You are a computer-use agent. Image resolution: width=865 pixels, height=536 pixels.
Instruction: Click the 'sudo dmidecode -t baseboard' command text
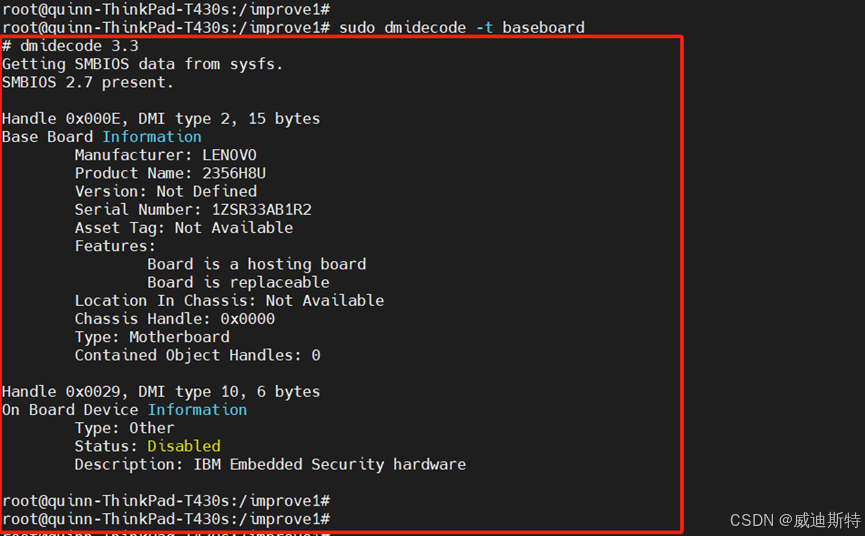tap(462, 28)
